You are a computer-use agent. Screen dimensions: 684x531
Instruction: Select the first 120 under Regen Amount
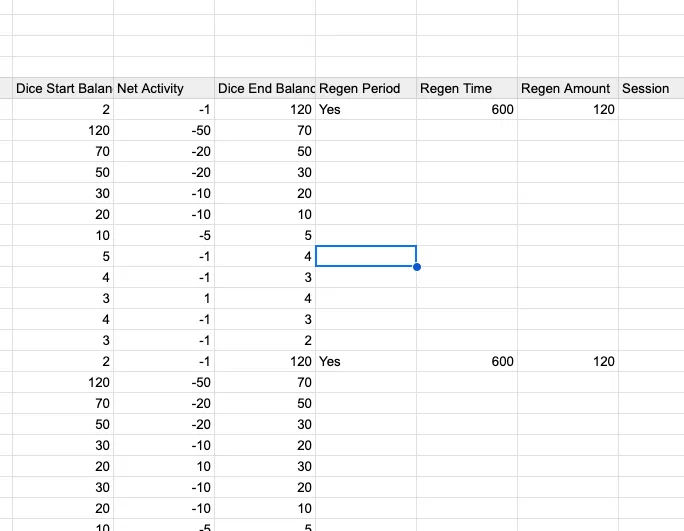point(567,109)
